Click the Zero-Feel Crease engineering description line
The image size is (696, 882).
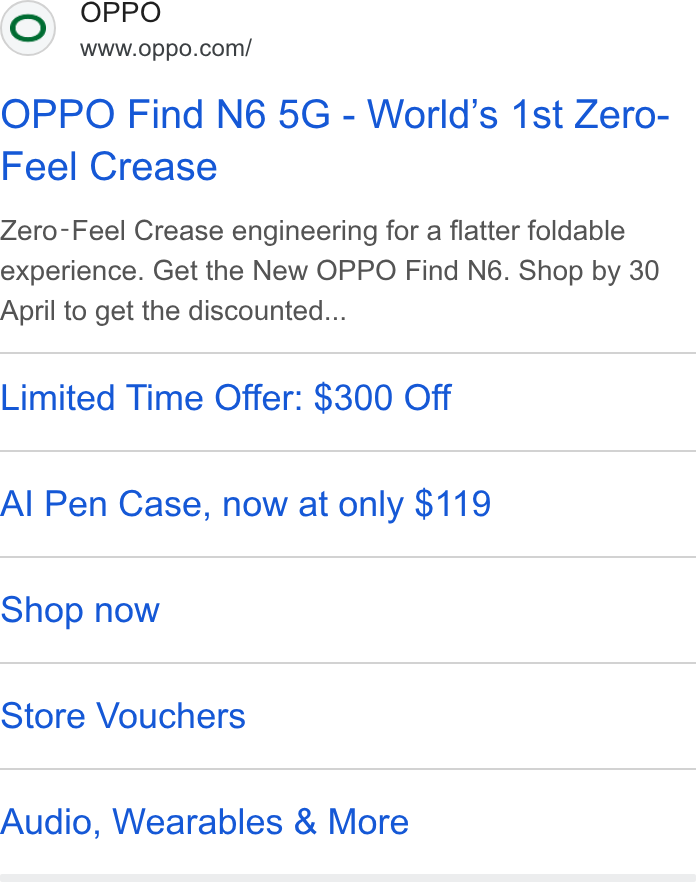pyautogui.click(x=312, y=231)
